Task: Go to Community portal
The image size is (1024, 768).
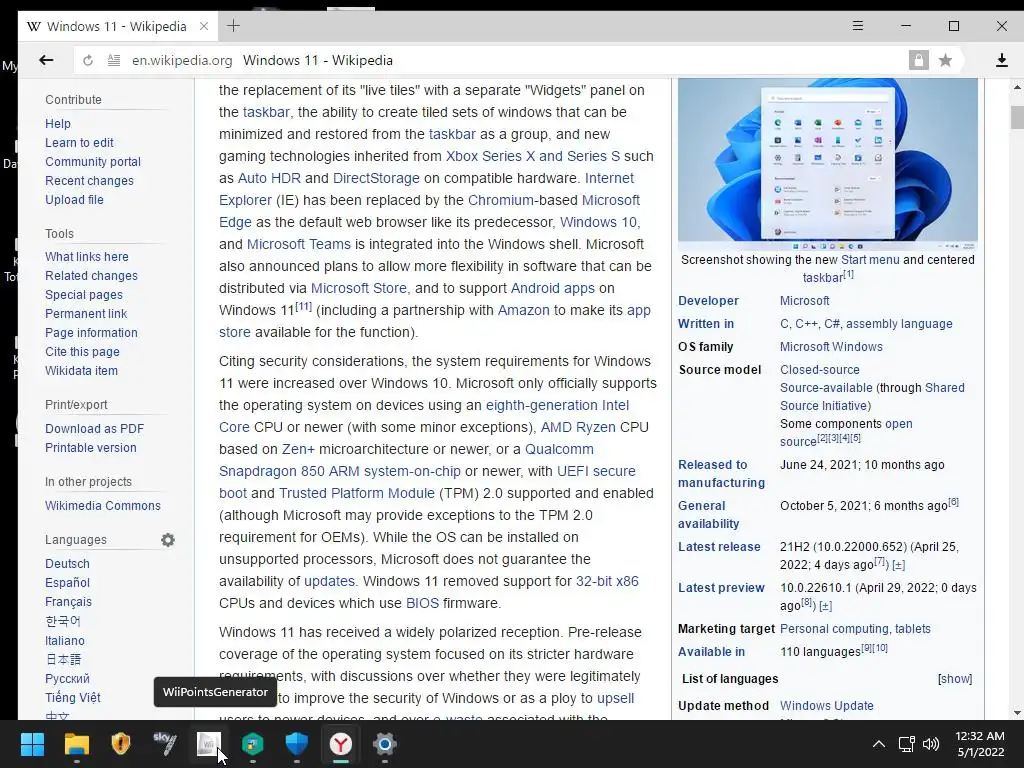Action: click(93, 161)
